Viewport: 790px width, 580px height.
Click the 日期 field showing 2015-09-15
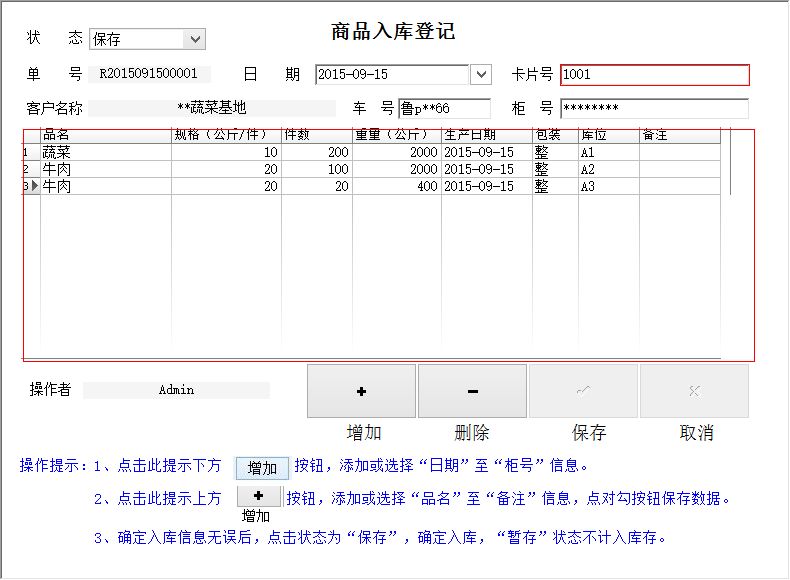pyautogui.click(x=392, y=75)
